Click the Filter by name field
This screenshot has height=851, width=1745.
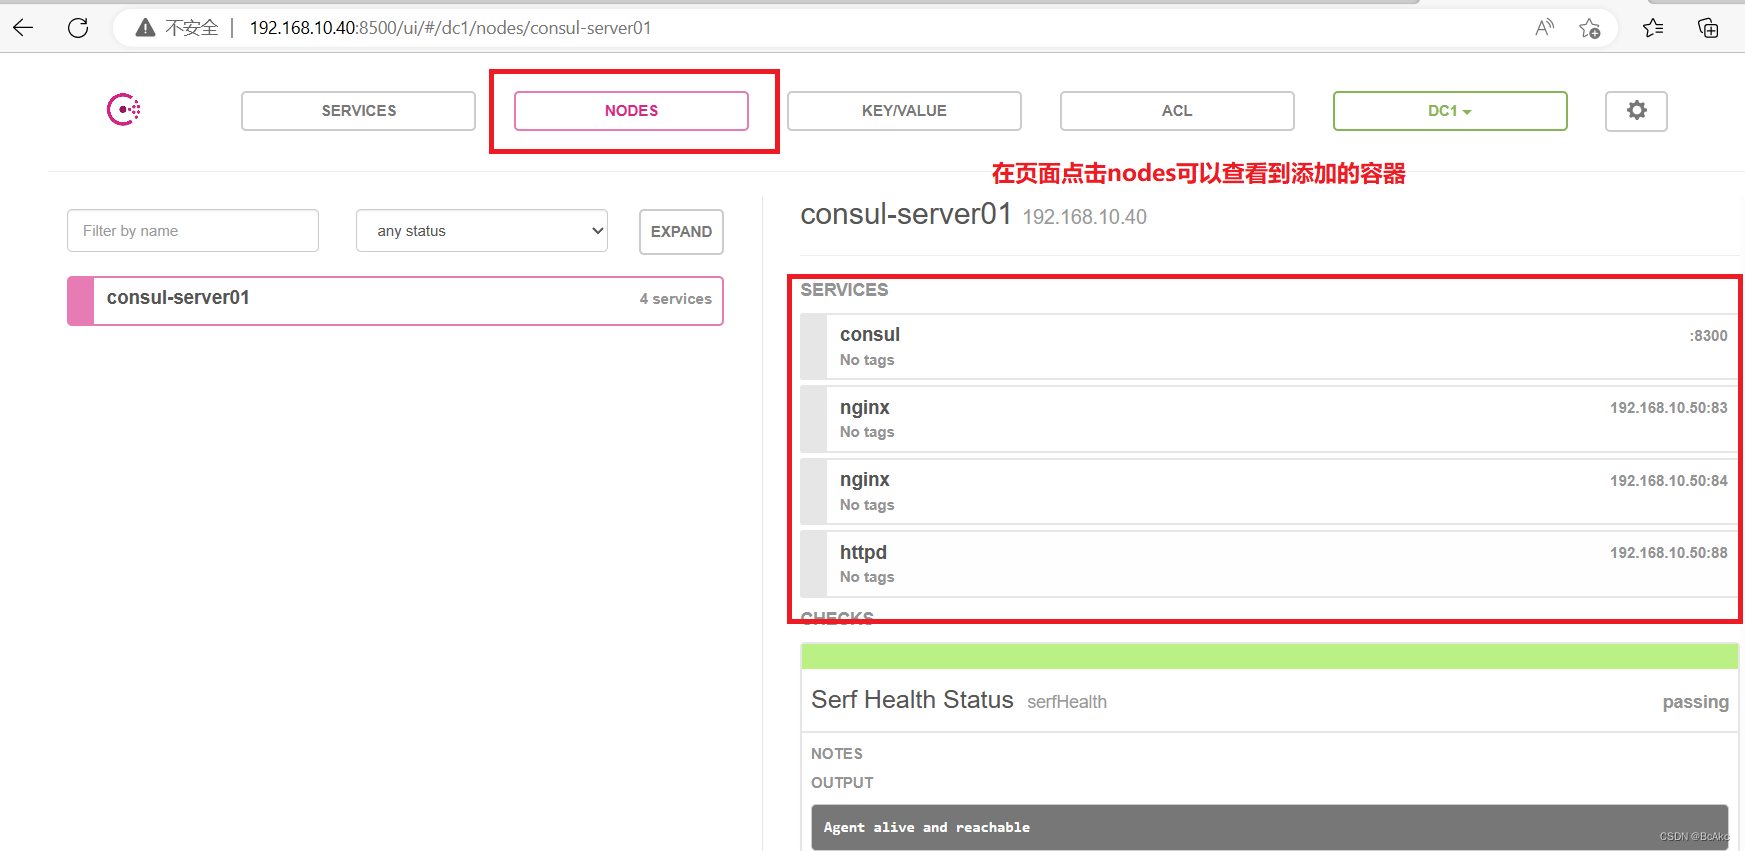(193, 231)
